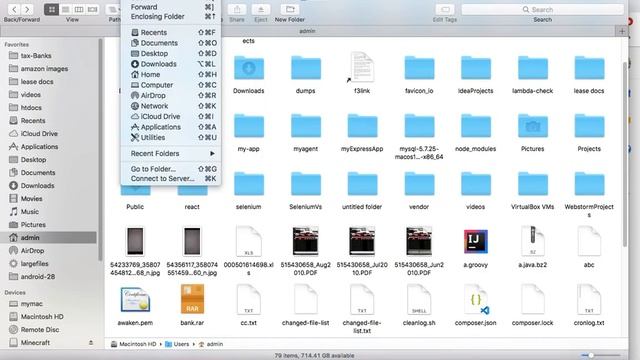This screenshot has width=640, height=360.
Task: Select Desktop in the Go menu
Action: click(171, 53)
